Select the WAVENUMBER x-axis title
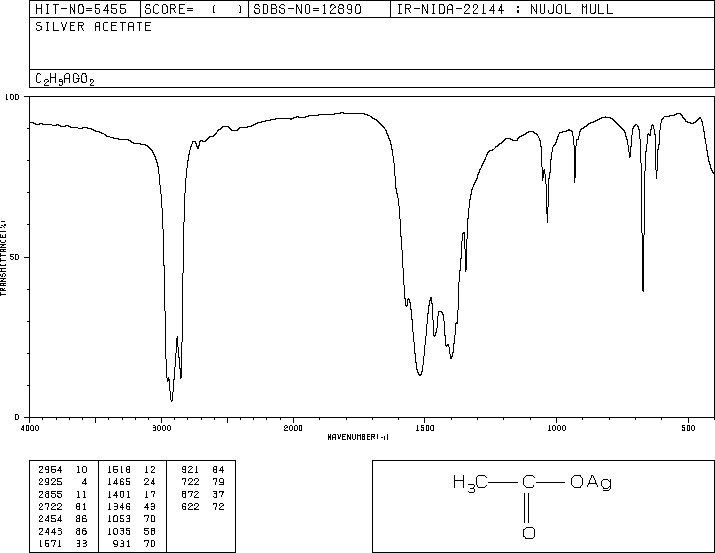The height and width of the screenshot is (553, 715). pyautogui.click(x=358, y=437)
